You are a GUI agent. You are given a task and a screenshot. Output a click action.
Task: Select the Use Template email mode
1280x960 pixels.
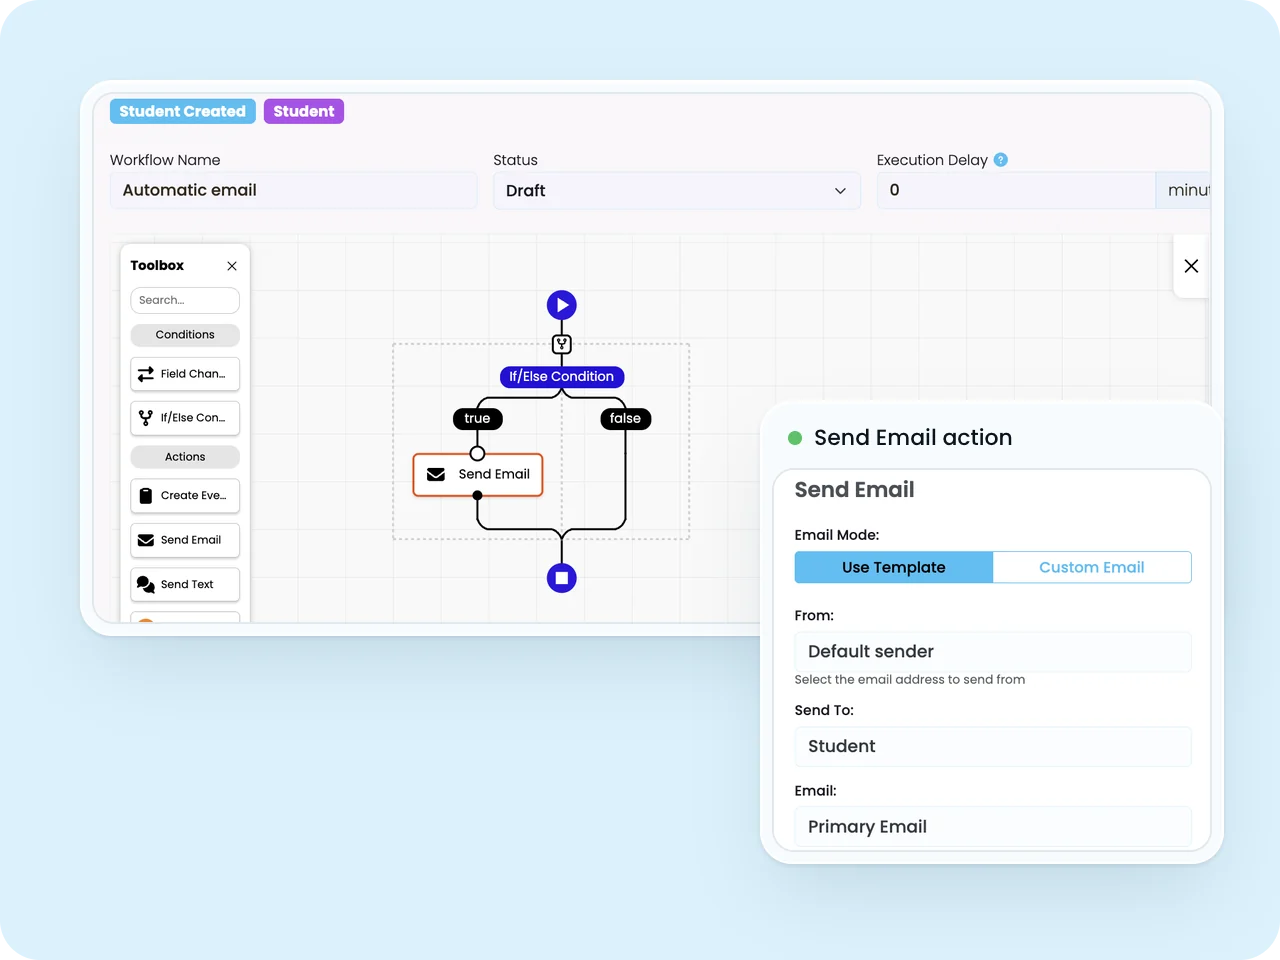(x=894, y=567)
